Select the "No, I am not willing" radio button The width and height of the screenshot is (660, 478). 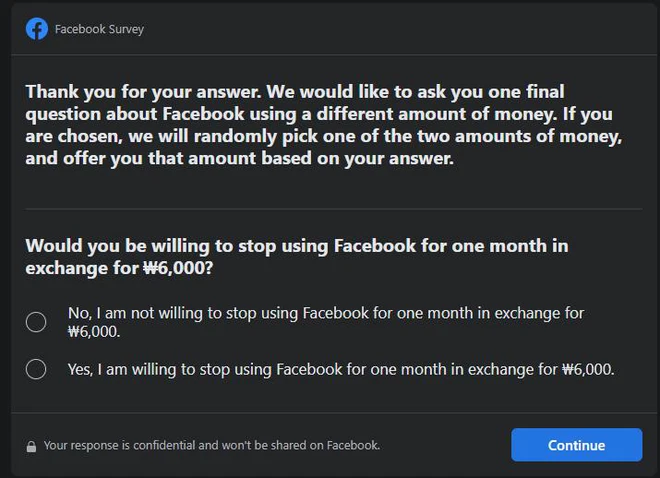point(36,322)
